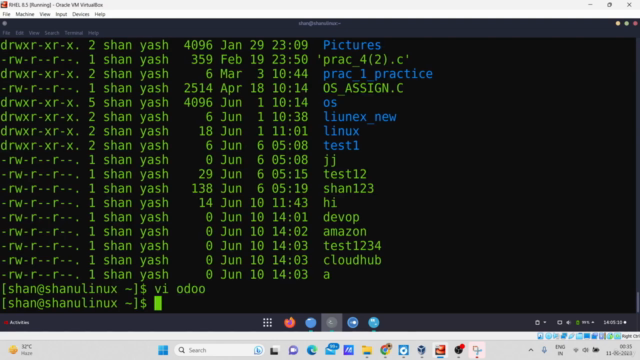Open the GNOME battery and system menu
Screen dimensions: 640x360
[585, 322]
